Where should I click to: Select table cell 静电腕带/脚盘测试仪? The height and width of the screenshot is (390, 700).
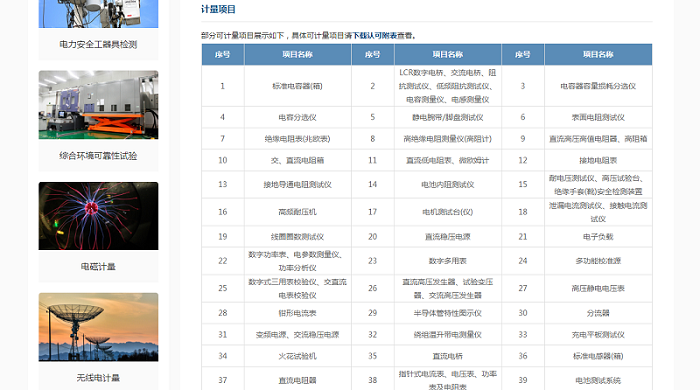[448, 117]
